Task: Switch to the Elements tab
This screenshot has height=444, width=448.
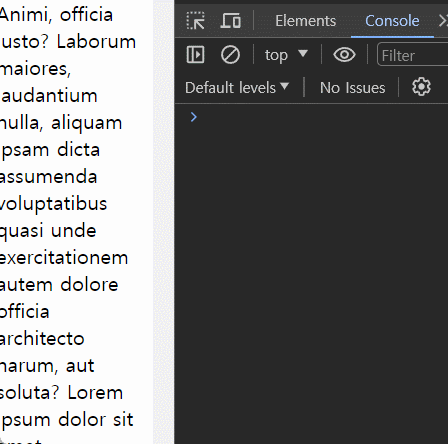Action: point(305,21)
